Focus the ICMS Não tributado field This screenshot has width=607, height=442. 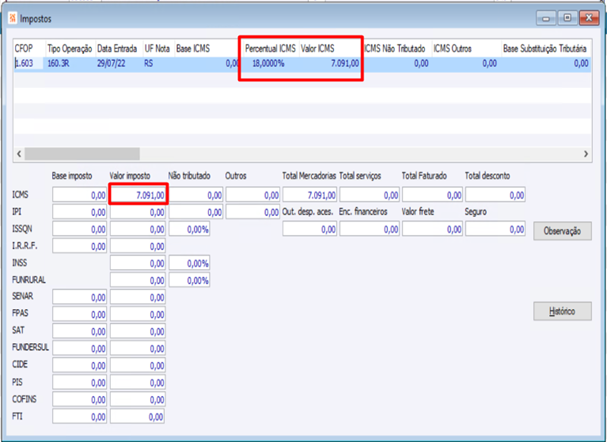[196, 195]
